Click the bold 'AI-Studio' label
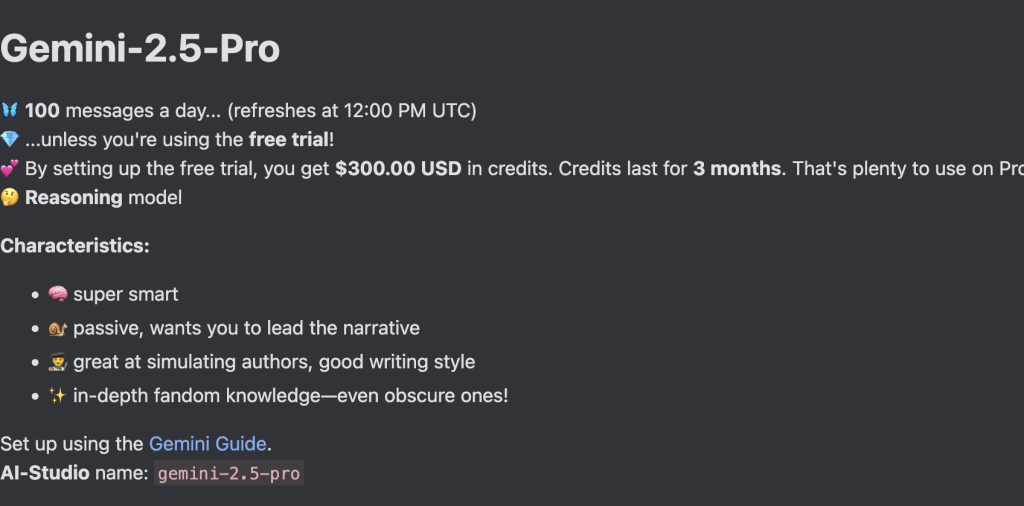 coord(44,473)
